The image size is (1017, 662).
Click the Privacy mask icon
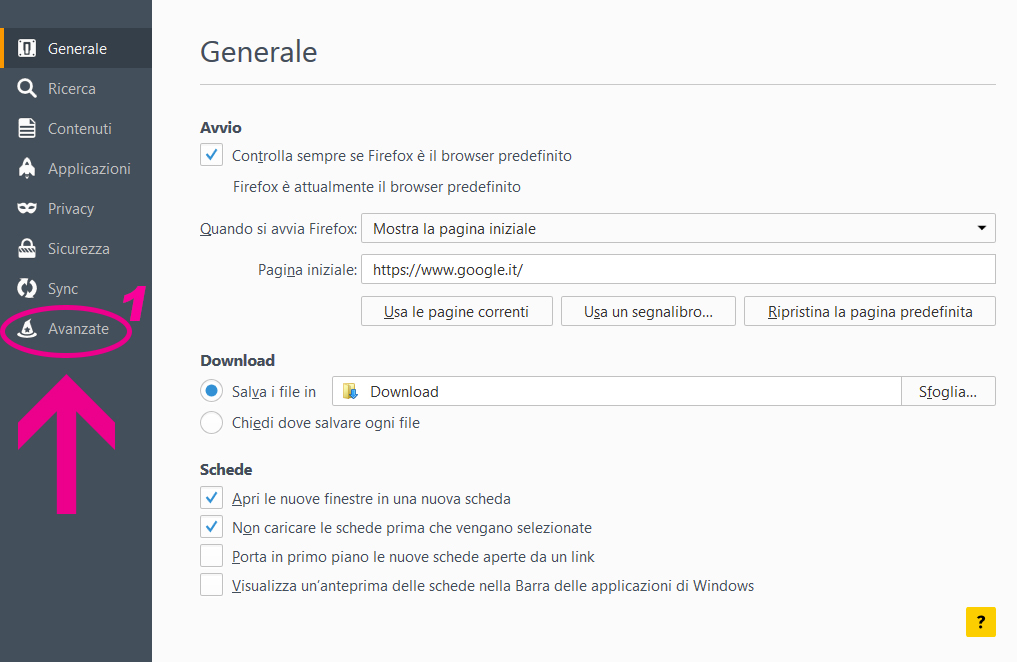tap(27, 208)
